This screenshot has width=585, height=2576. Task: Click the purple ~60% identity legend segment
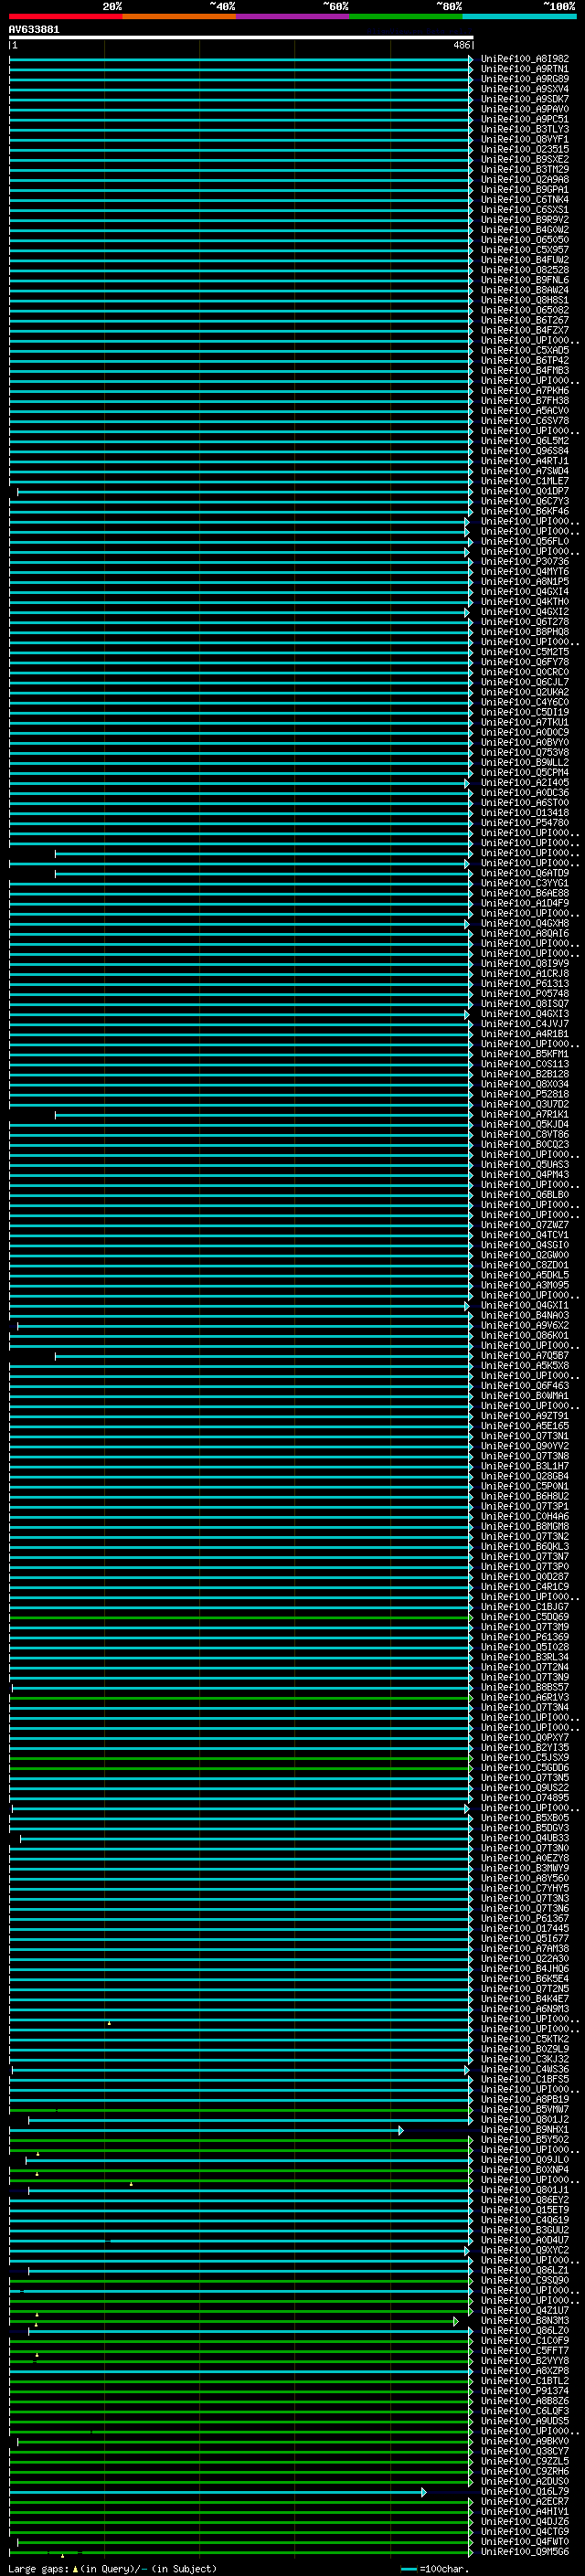click(x=292, y=16)
